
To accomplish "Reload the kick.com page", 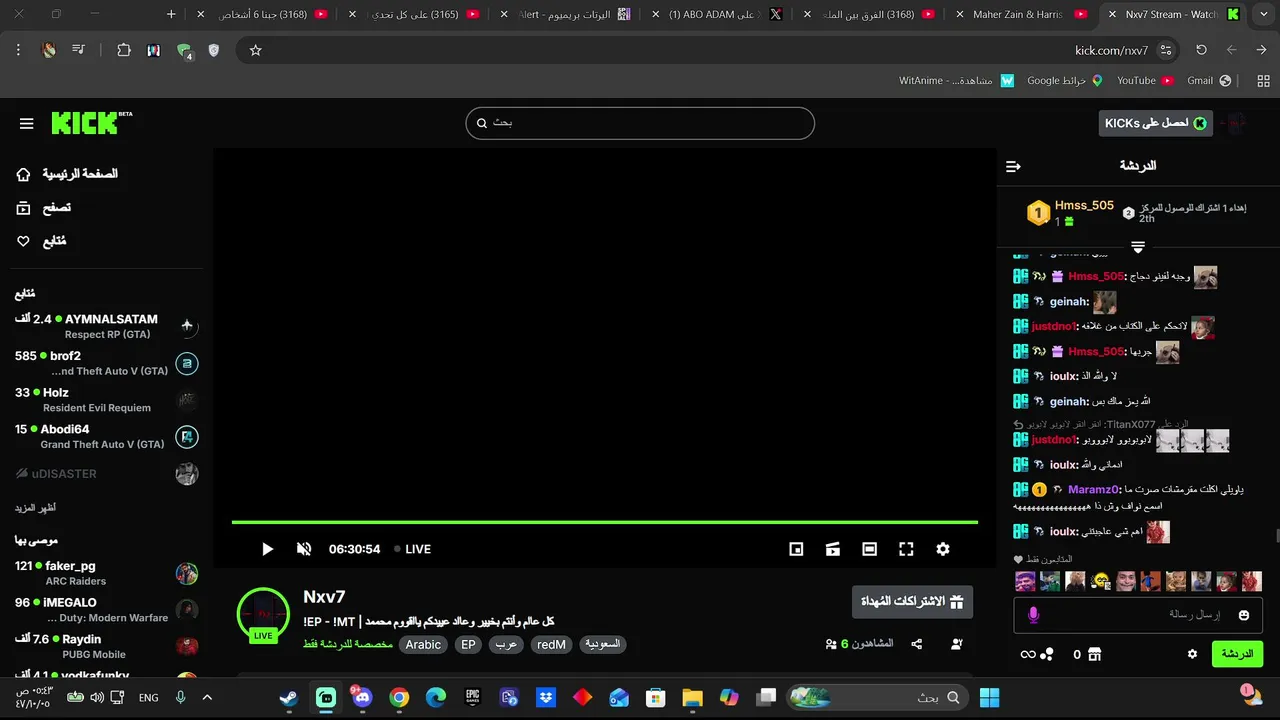I will coord(1202,50).
